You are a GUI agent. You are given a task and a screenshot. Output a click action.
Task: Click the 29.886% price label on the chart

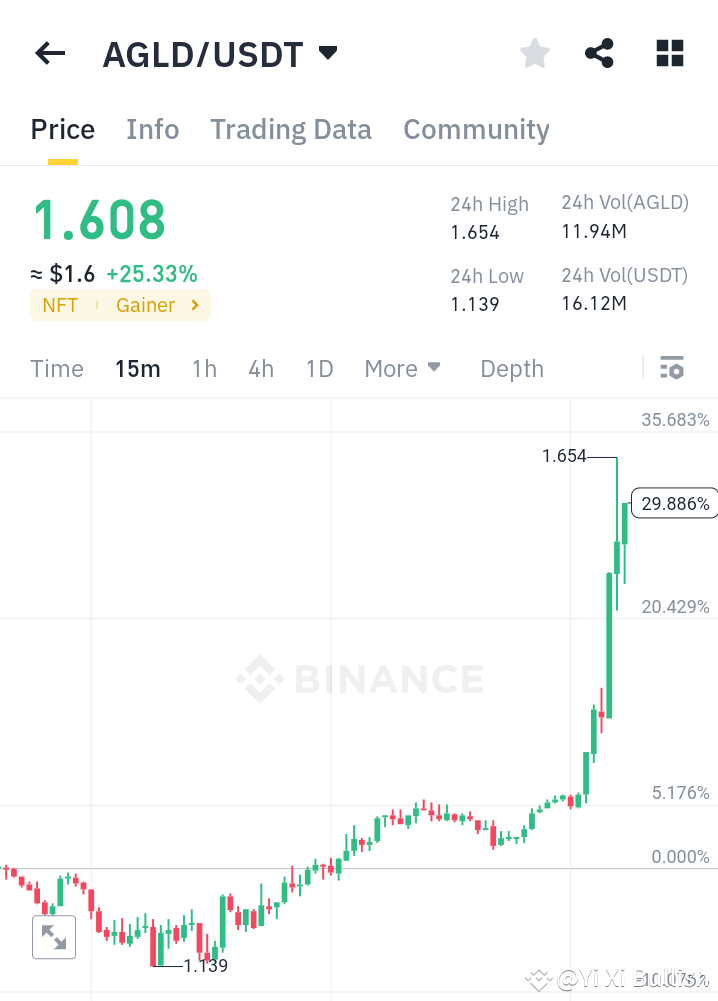(675, 503)
